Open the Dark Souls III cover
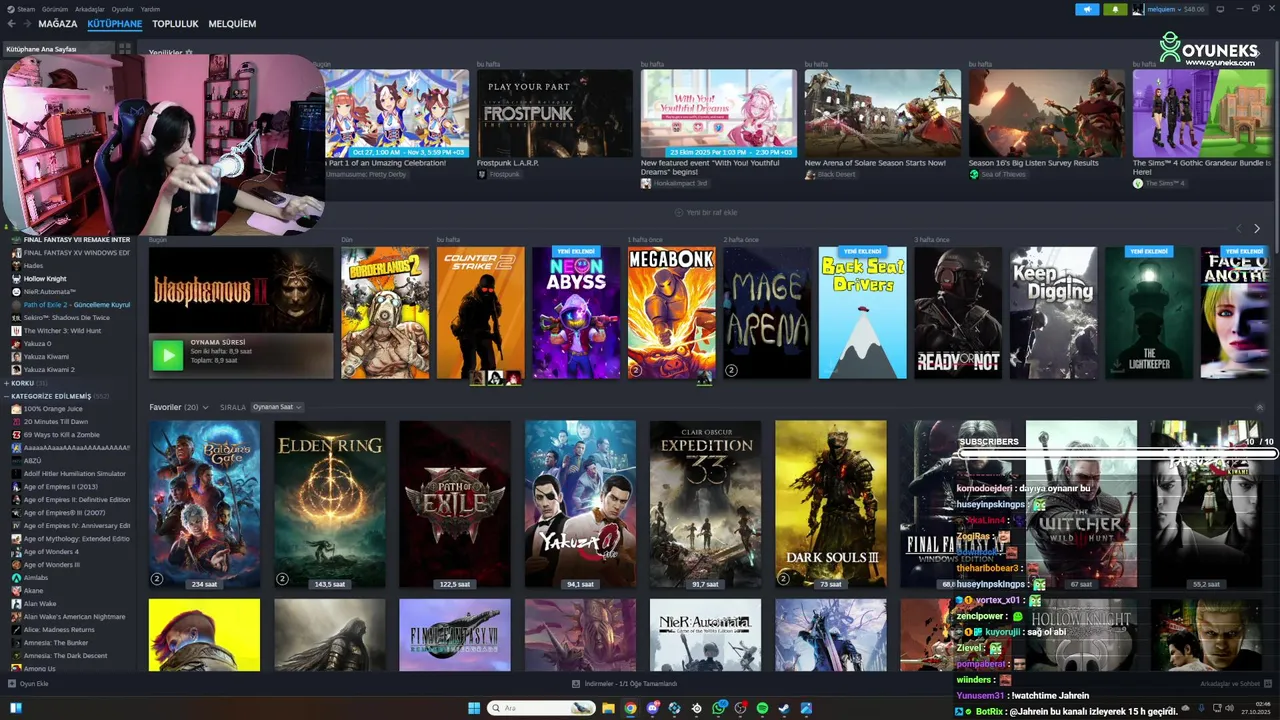Viewport: 1280px width, 720px height. [x=831, y=504]
